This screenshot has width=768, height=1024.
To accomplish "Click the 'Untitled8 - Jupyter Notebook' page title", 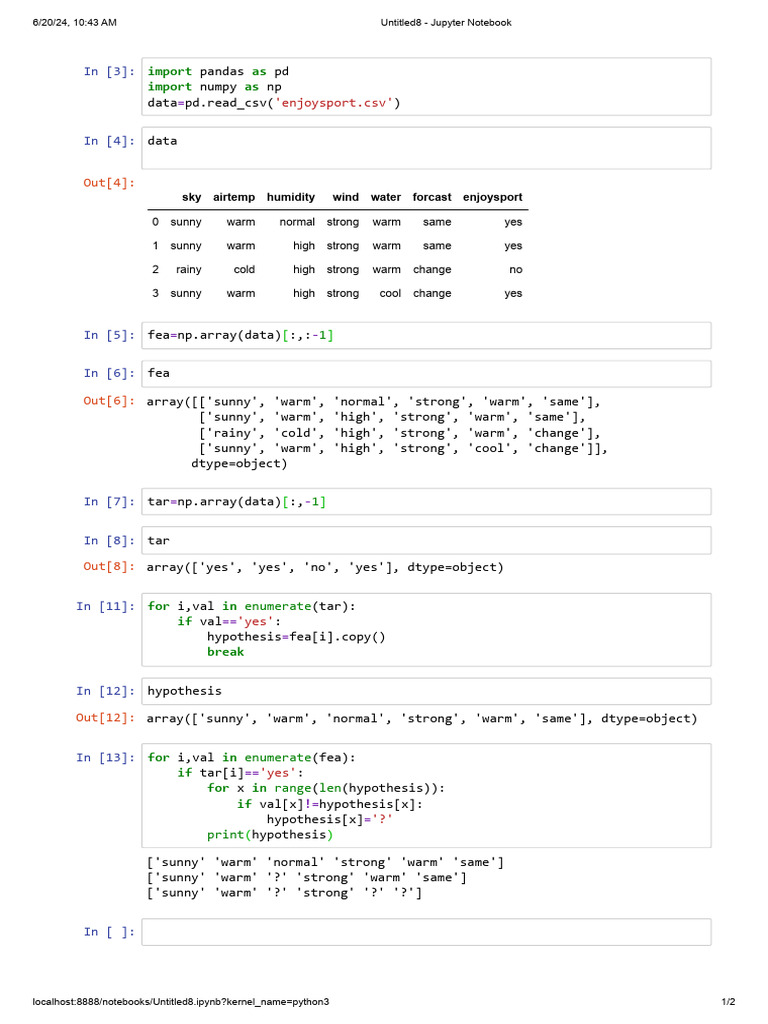I will (x=446, y=23).
